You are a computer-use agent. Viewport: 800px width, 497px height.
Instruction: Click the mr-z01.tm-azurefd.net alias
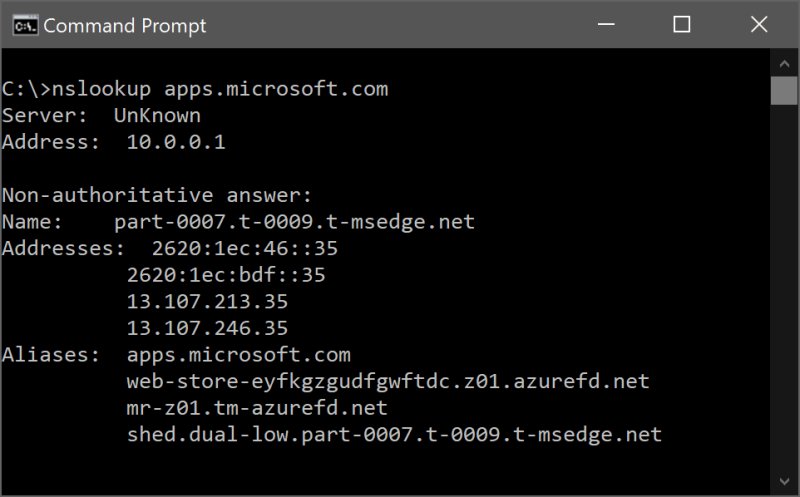click(257, 408)
